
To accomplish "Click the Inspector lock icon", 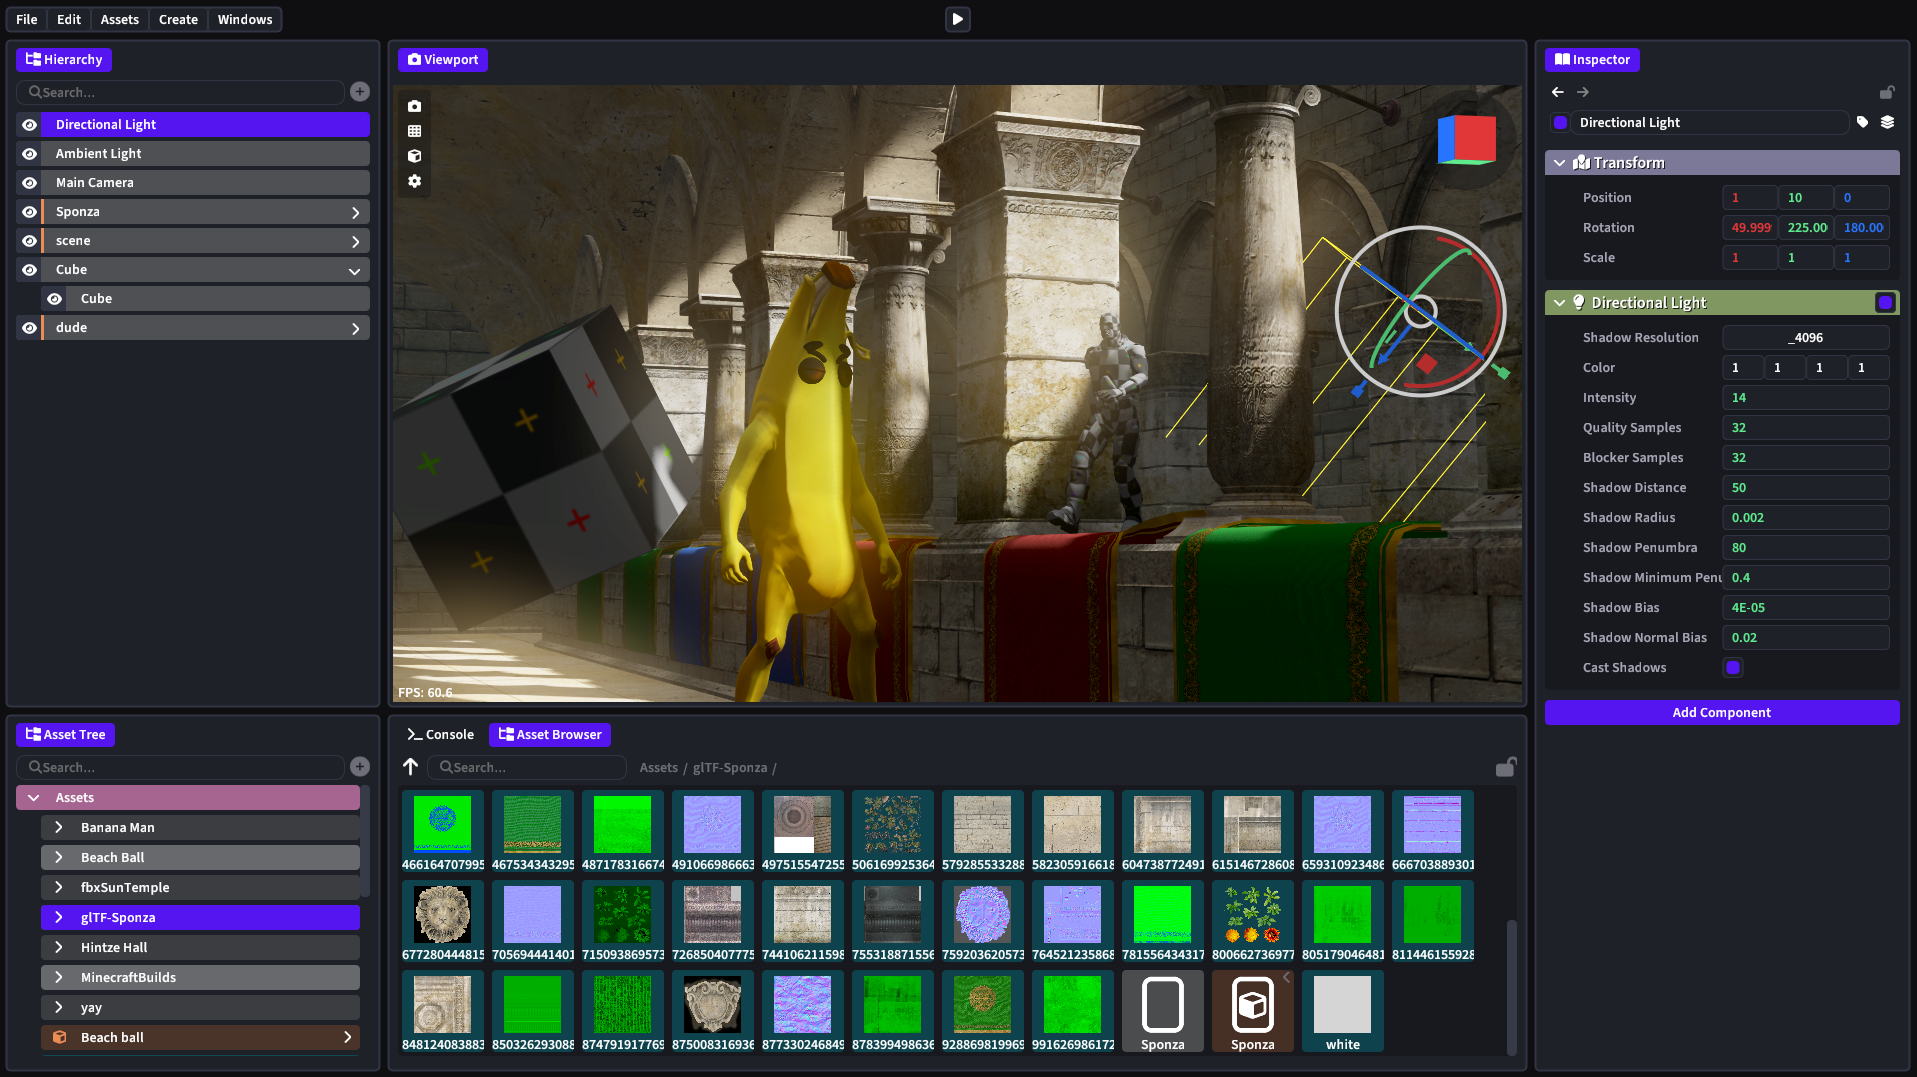I will [1886, 92].
